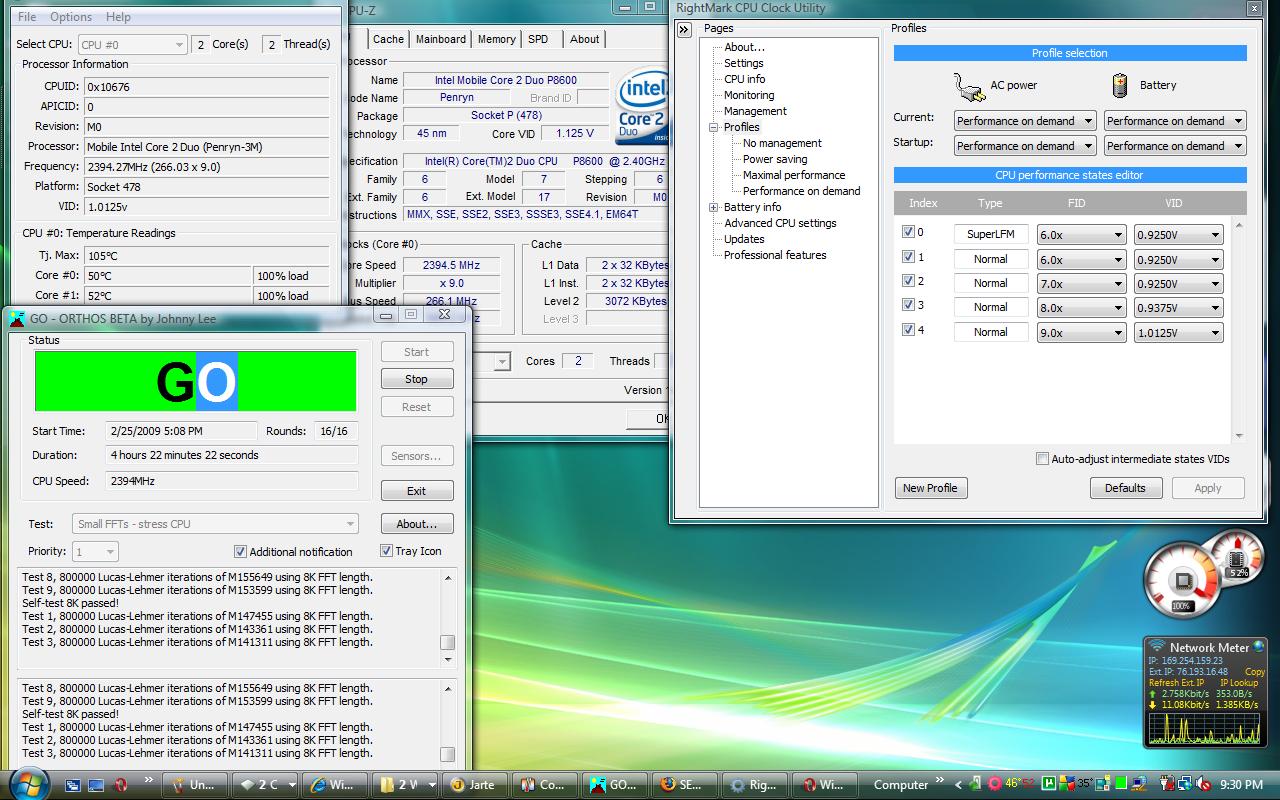Click Refresh Ext. IP in Network Meter
1280x800 pixels.
coord(1176,682)
